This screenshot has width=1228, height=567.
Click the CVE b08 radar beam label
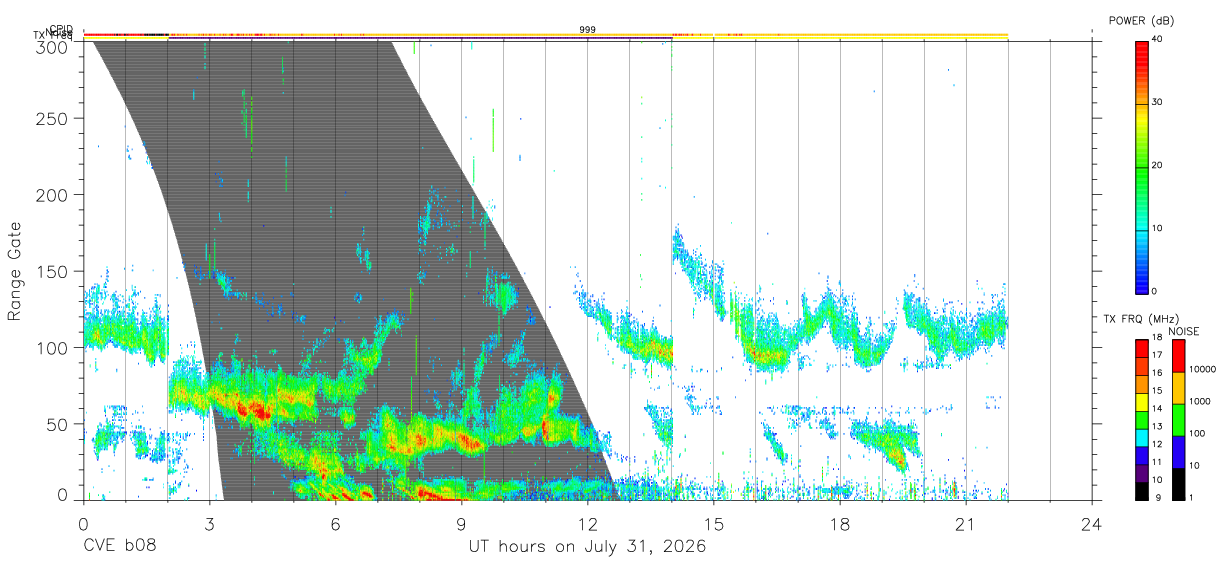coord(118,547)
